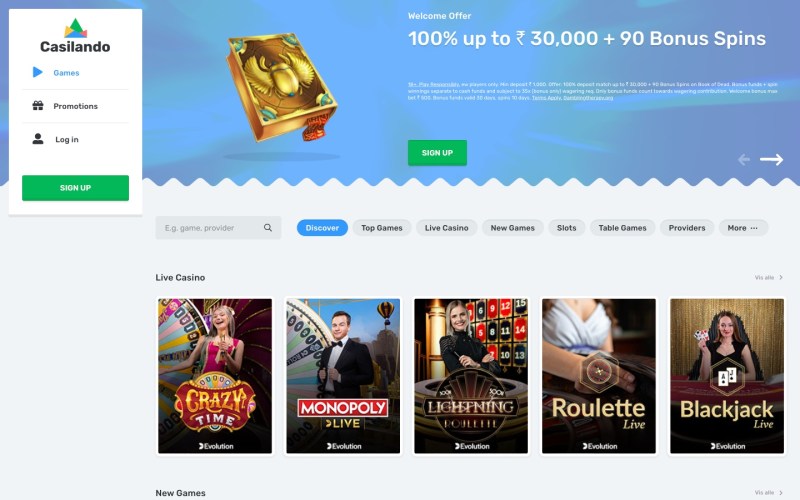Open the Crazy Time game thumbnail

pyautogui.click(x=215, y=376)
